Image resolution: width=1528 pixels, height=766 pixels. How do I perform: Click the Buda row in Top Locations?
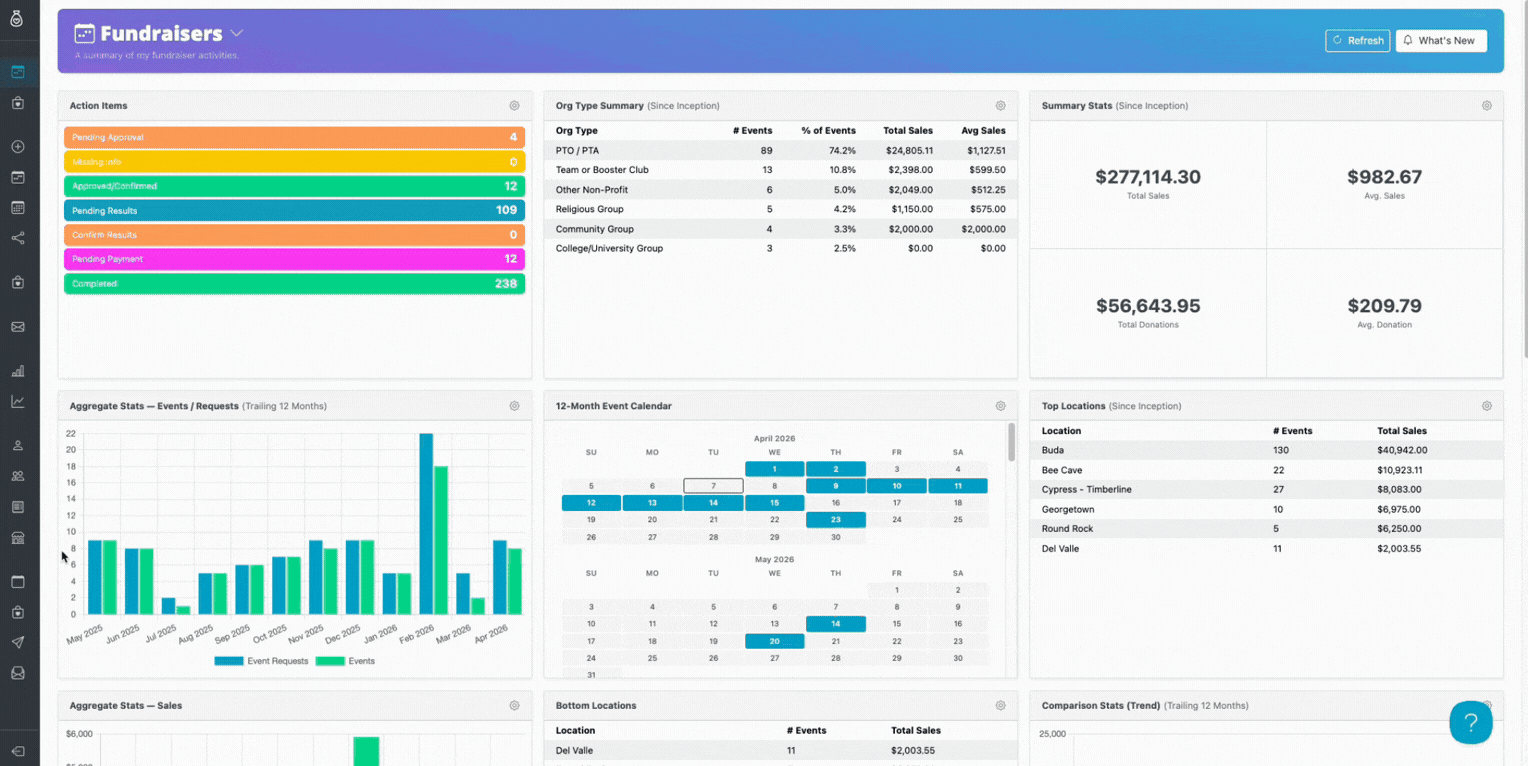click(1266, 451)
